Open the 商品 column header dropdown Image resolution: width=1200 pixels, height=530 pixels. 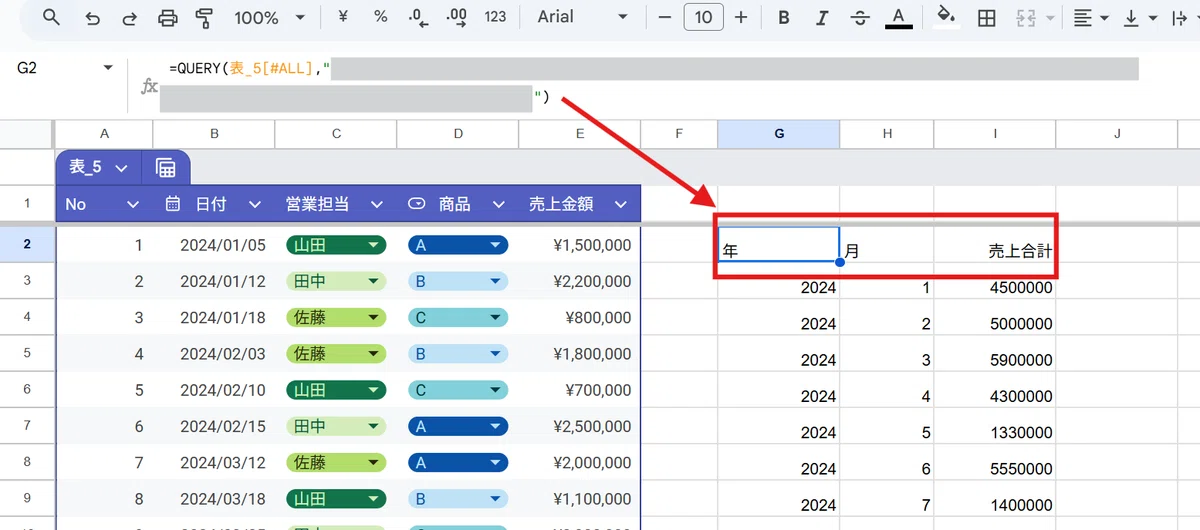pyautogui.click(x=499, y=204)
